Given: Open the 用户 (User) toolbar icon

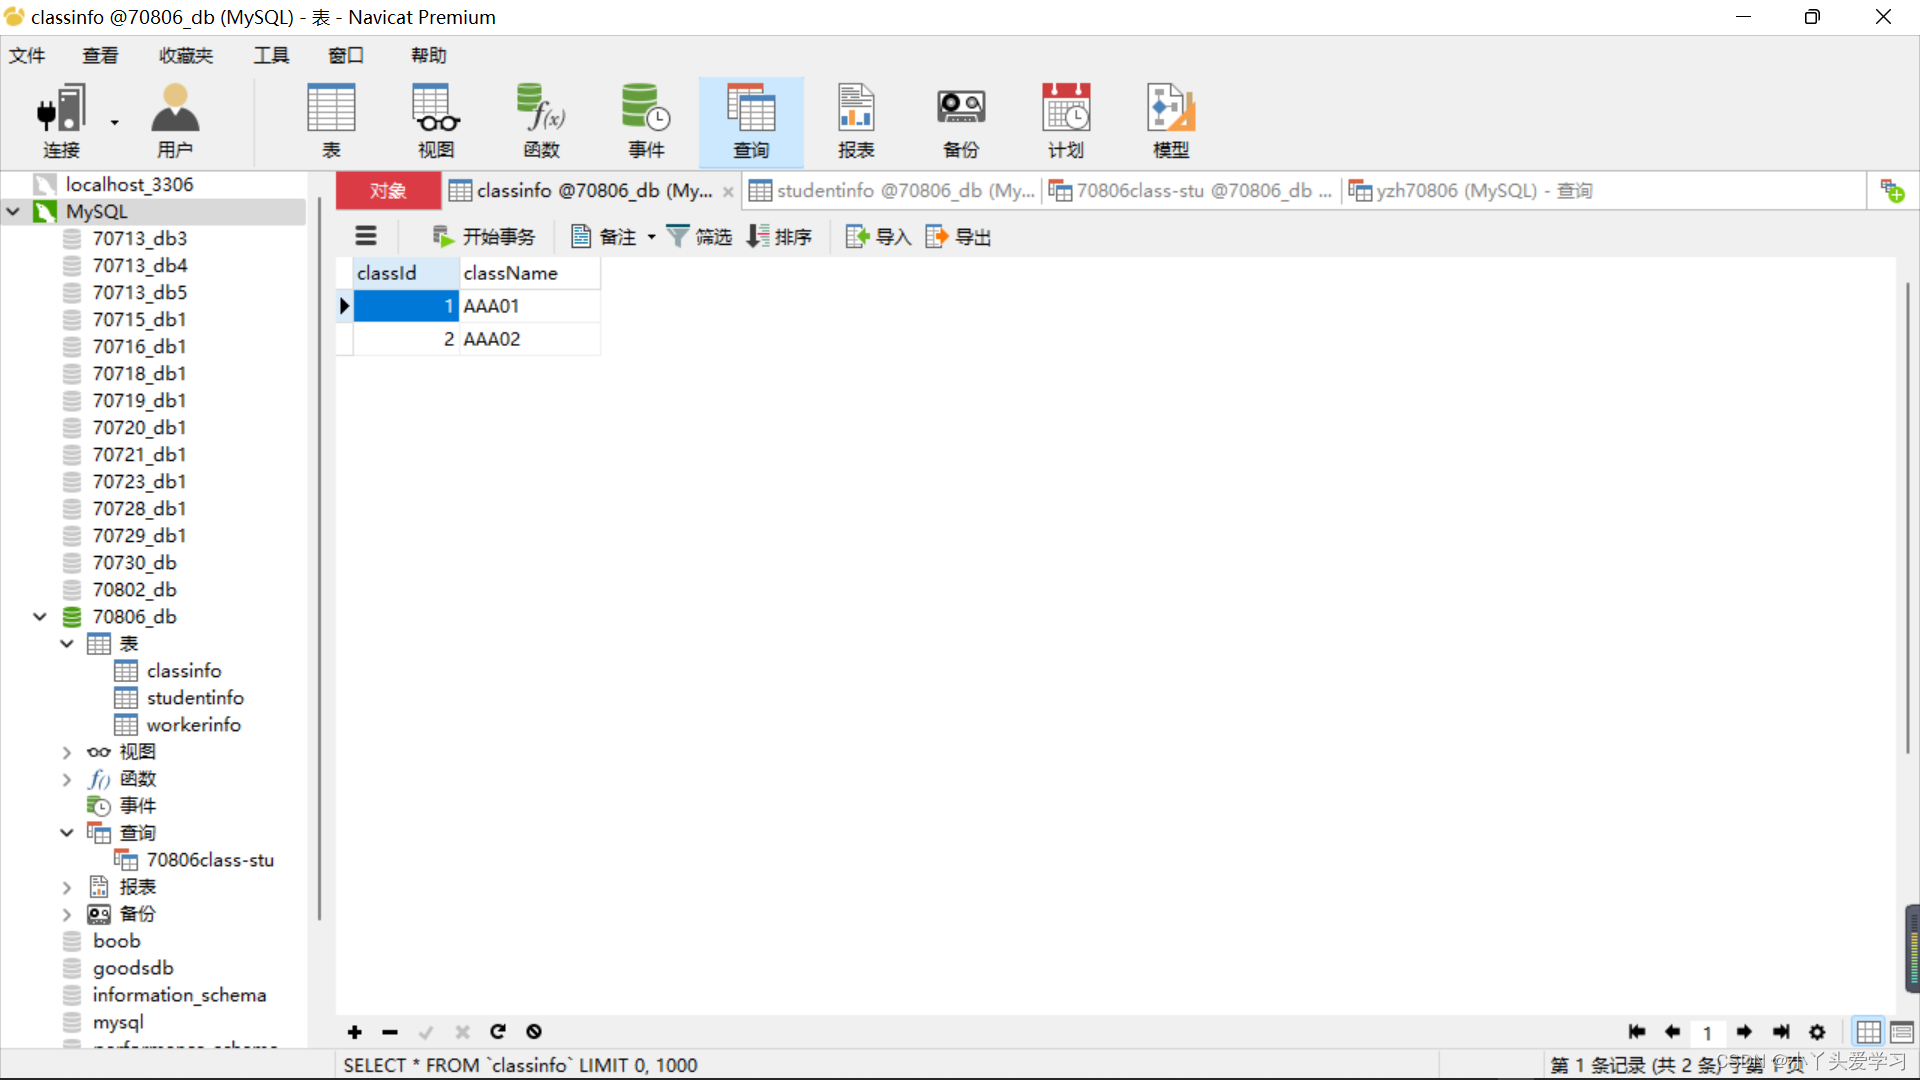Looking at the screenshot, I should pyautogui.click(x=175, y=121).
